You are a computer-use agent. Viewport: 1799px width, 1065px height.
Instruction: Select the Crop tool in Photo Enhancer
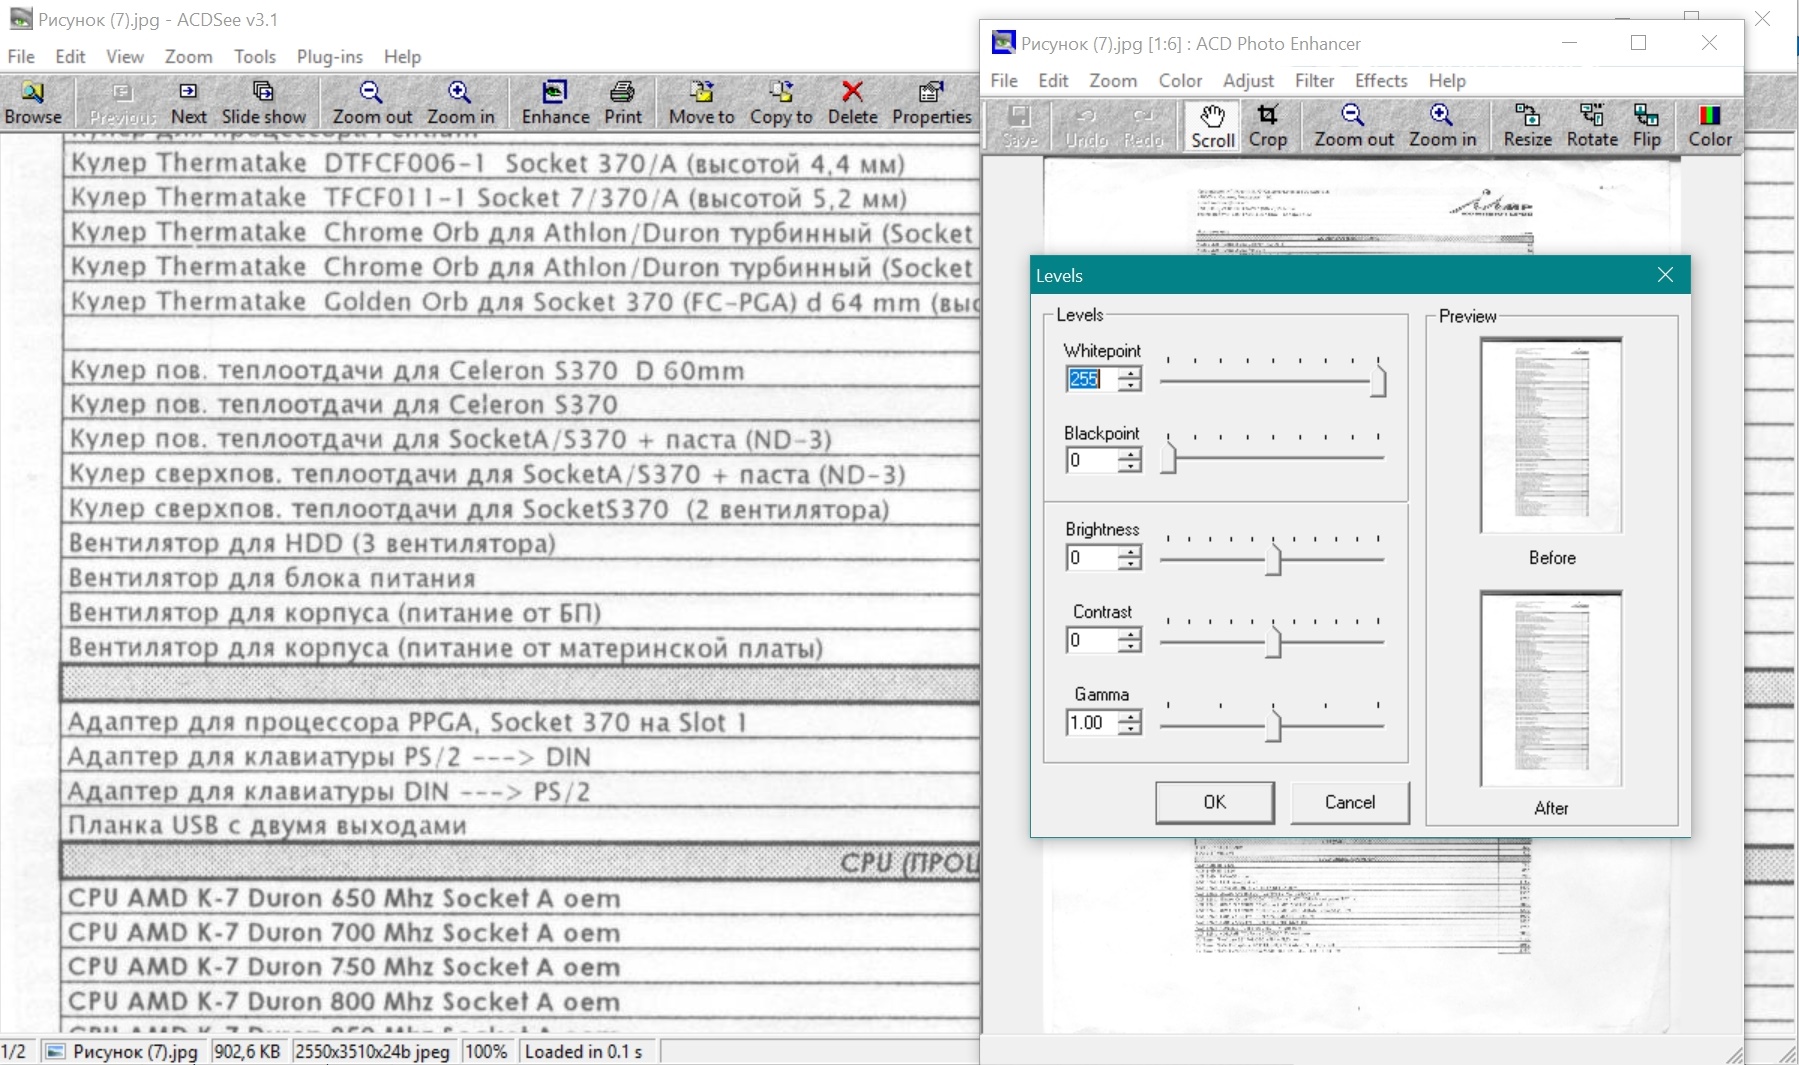pos(1267,126)
